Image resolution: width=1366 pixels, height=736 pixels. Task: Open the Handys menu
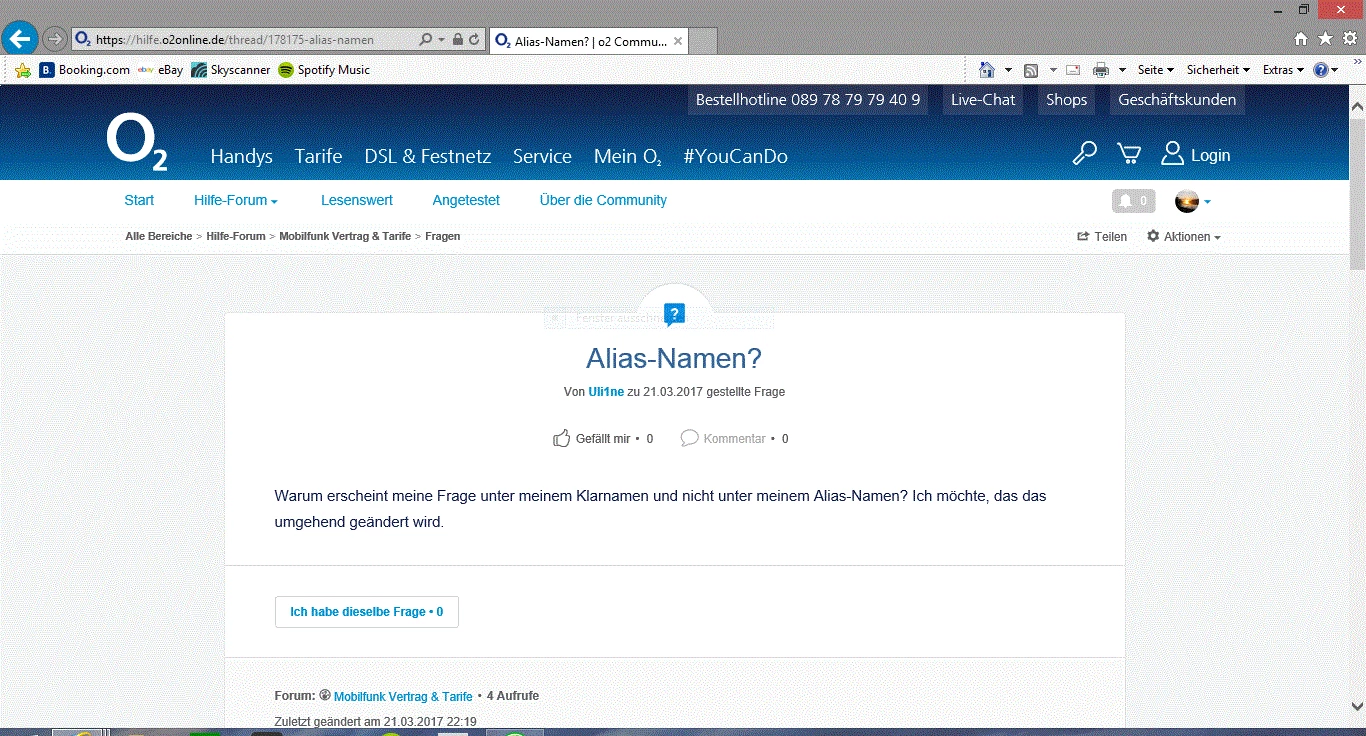coord(241,156)
